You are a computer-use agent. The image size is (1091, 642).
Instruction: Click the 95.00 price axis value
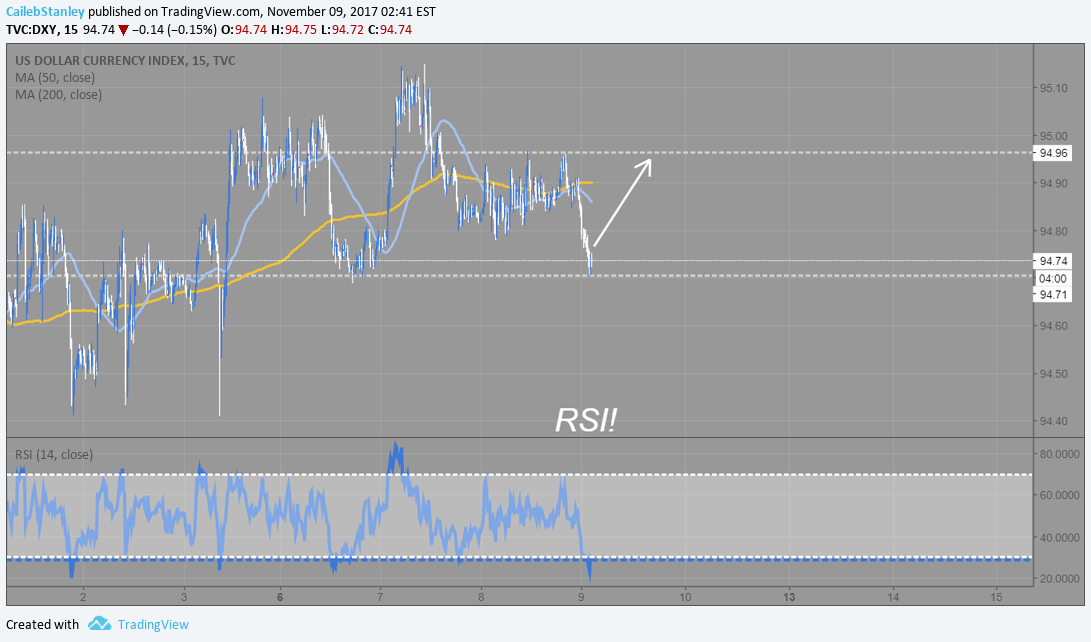click(x=1053, y=136)
